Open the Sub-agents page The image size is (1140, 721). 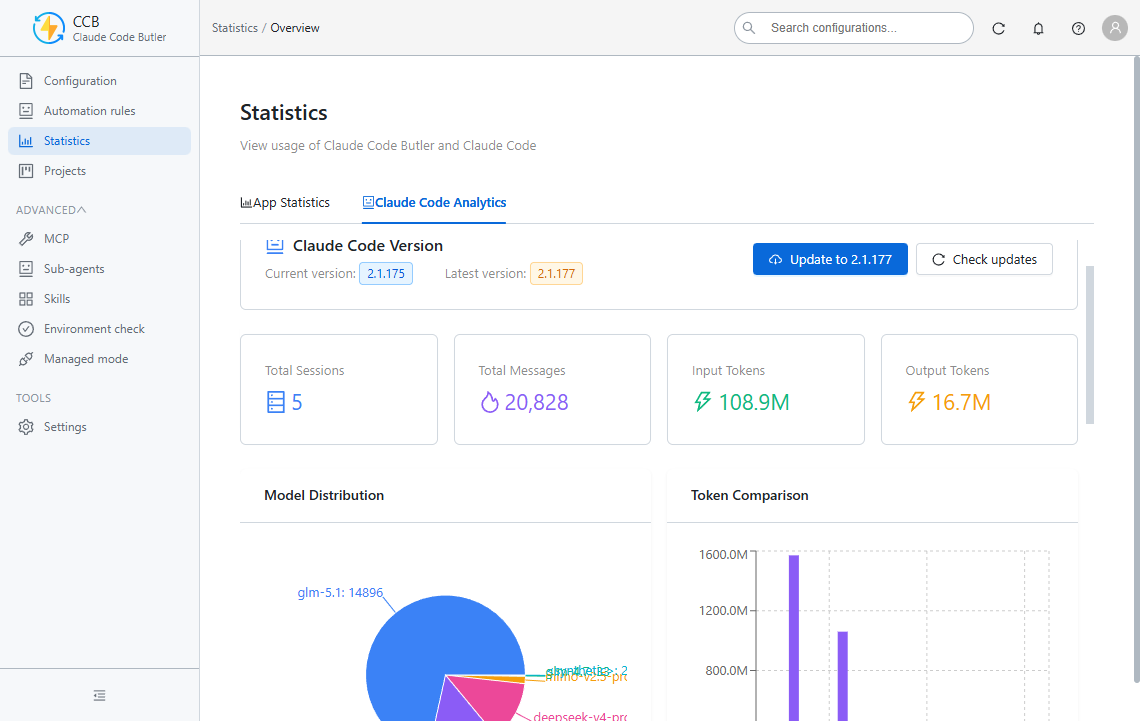[100, 269]
